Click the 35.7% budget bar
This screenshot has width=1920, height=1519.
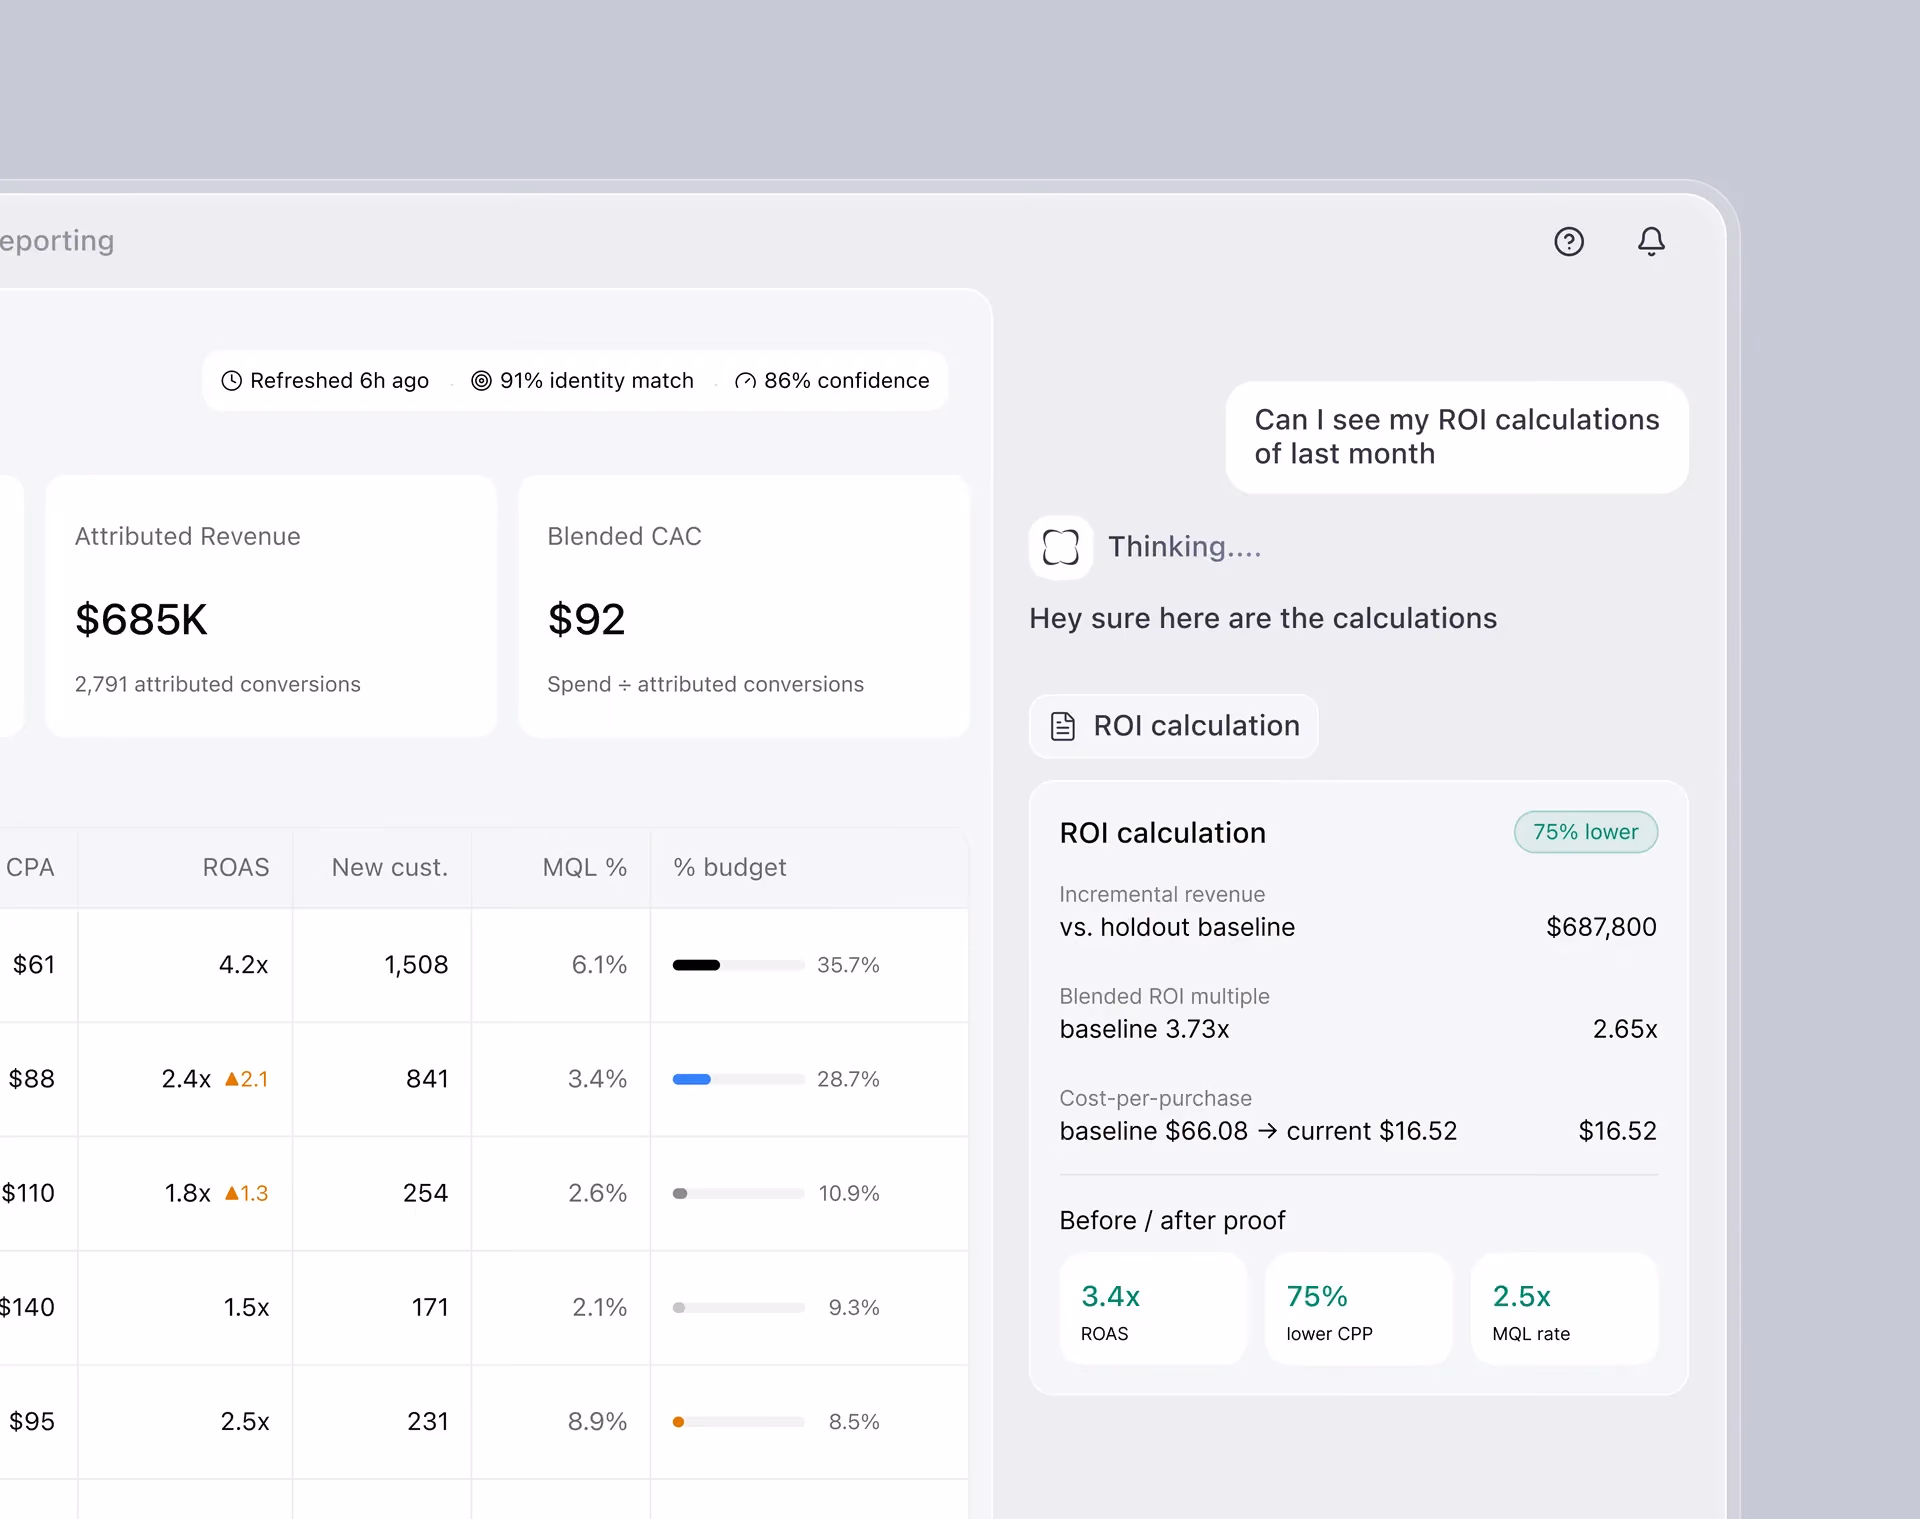click(x=738, y=965)
